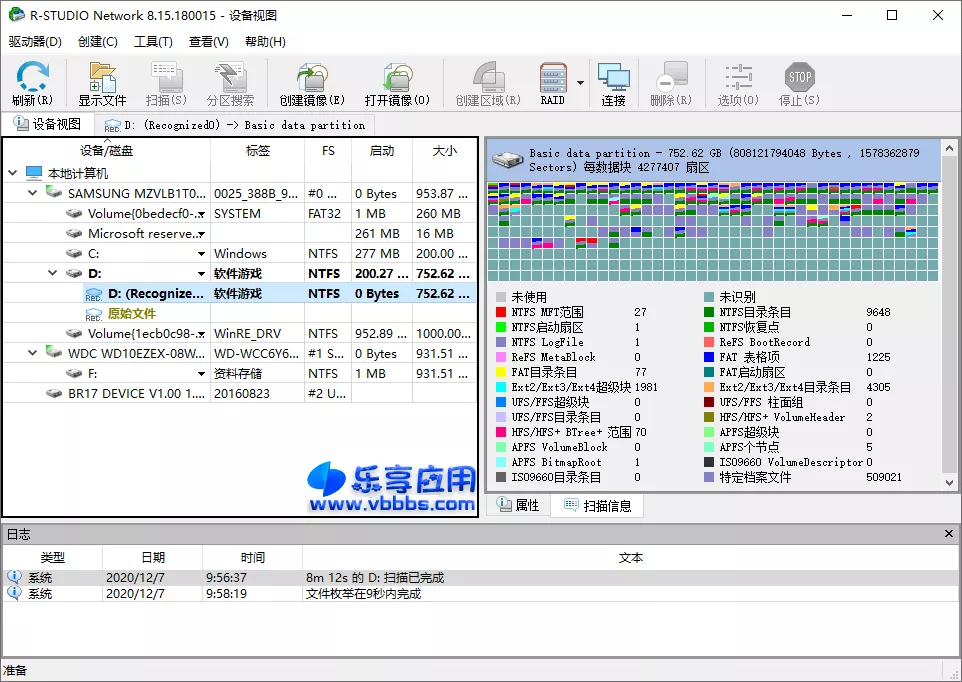Viewport: 962px width, 682px height.
Task: Click the 连接 (Connect) toolbar icon
Action: coord(613,83)
